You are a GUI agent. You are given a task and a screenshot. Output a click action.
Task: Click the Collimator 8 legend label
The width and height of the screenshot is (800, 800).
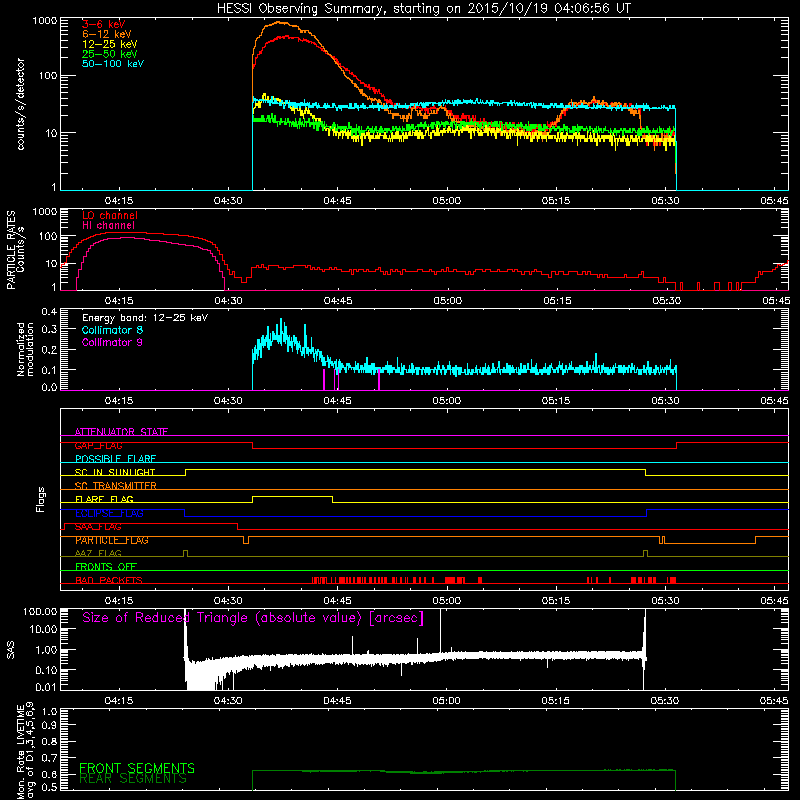click(x=112, y=330)
